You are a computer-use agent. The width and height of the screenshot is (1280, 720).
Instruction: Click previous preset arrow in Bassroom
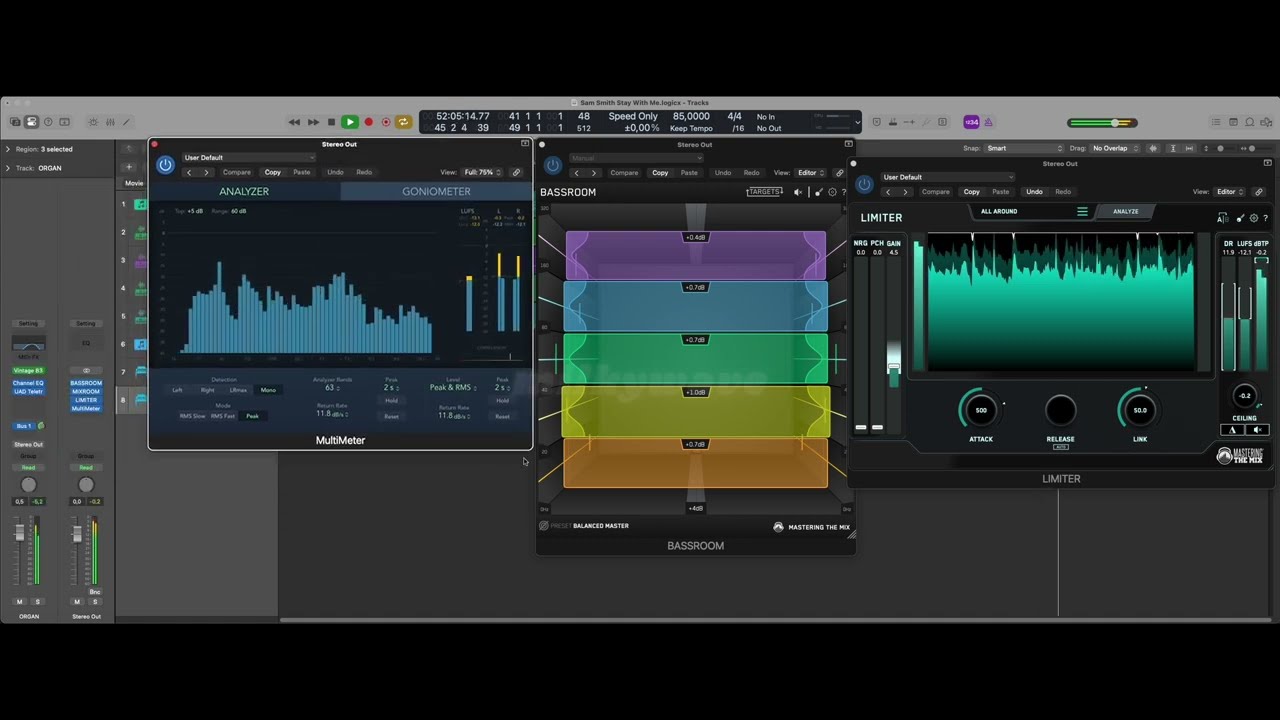pos(576,173)
